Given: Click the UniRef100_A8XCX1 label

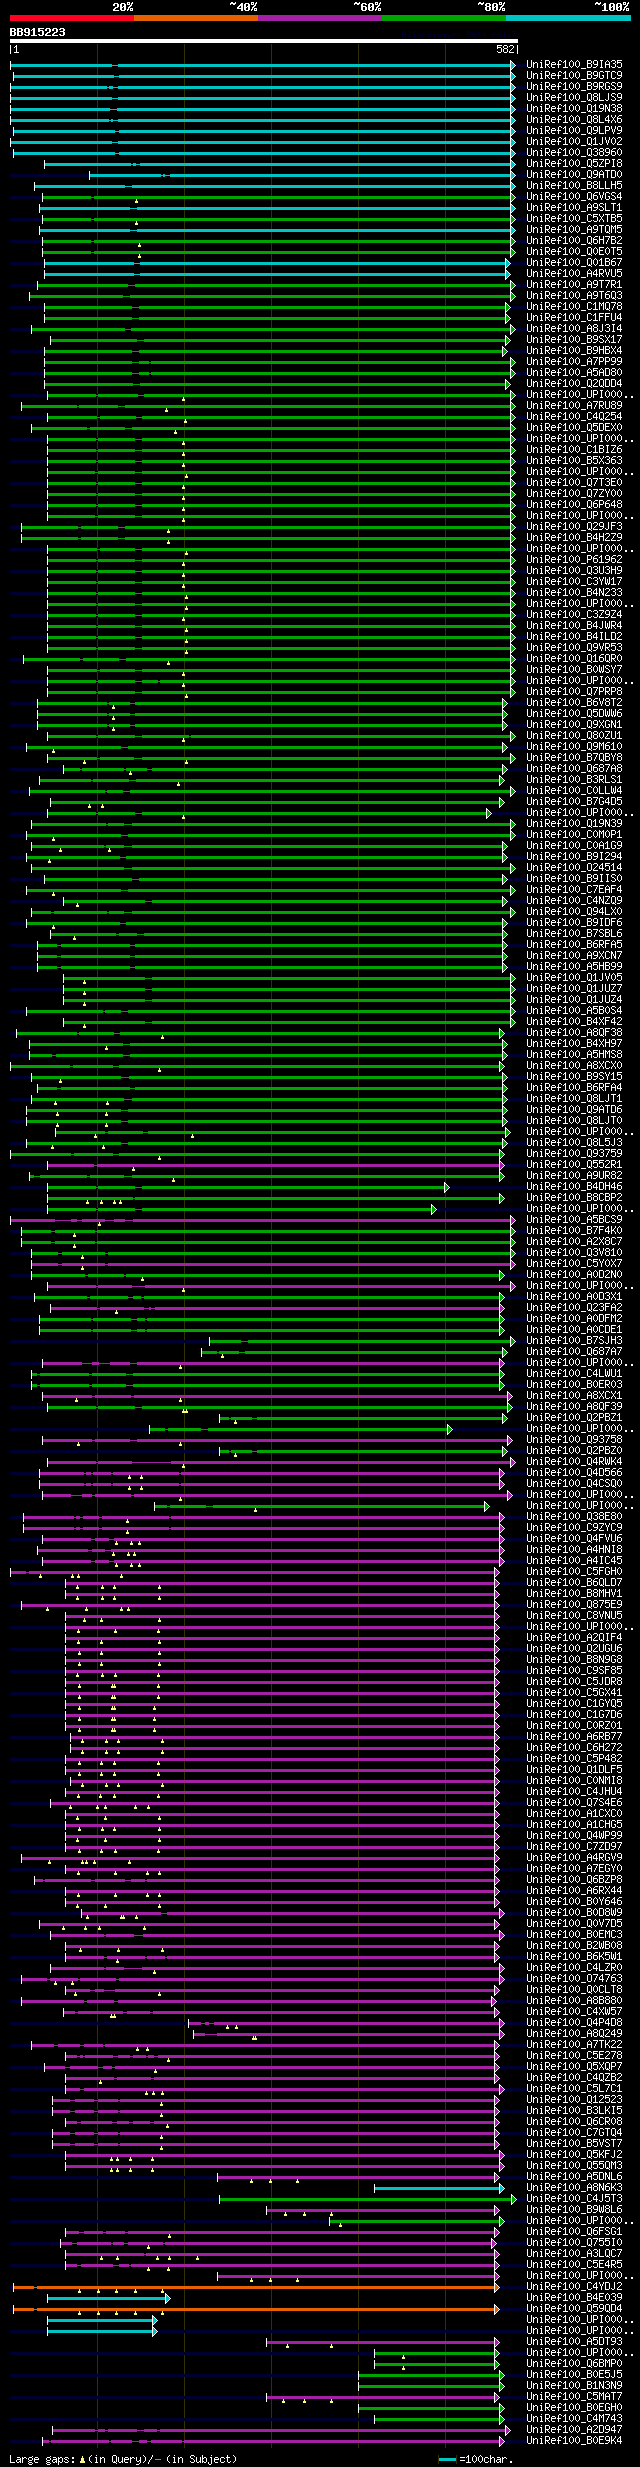Looking at the screenshot, I should (574, 1396).
